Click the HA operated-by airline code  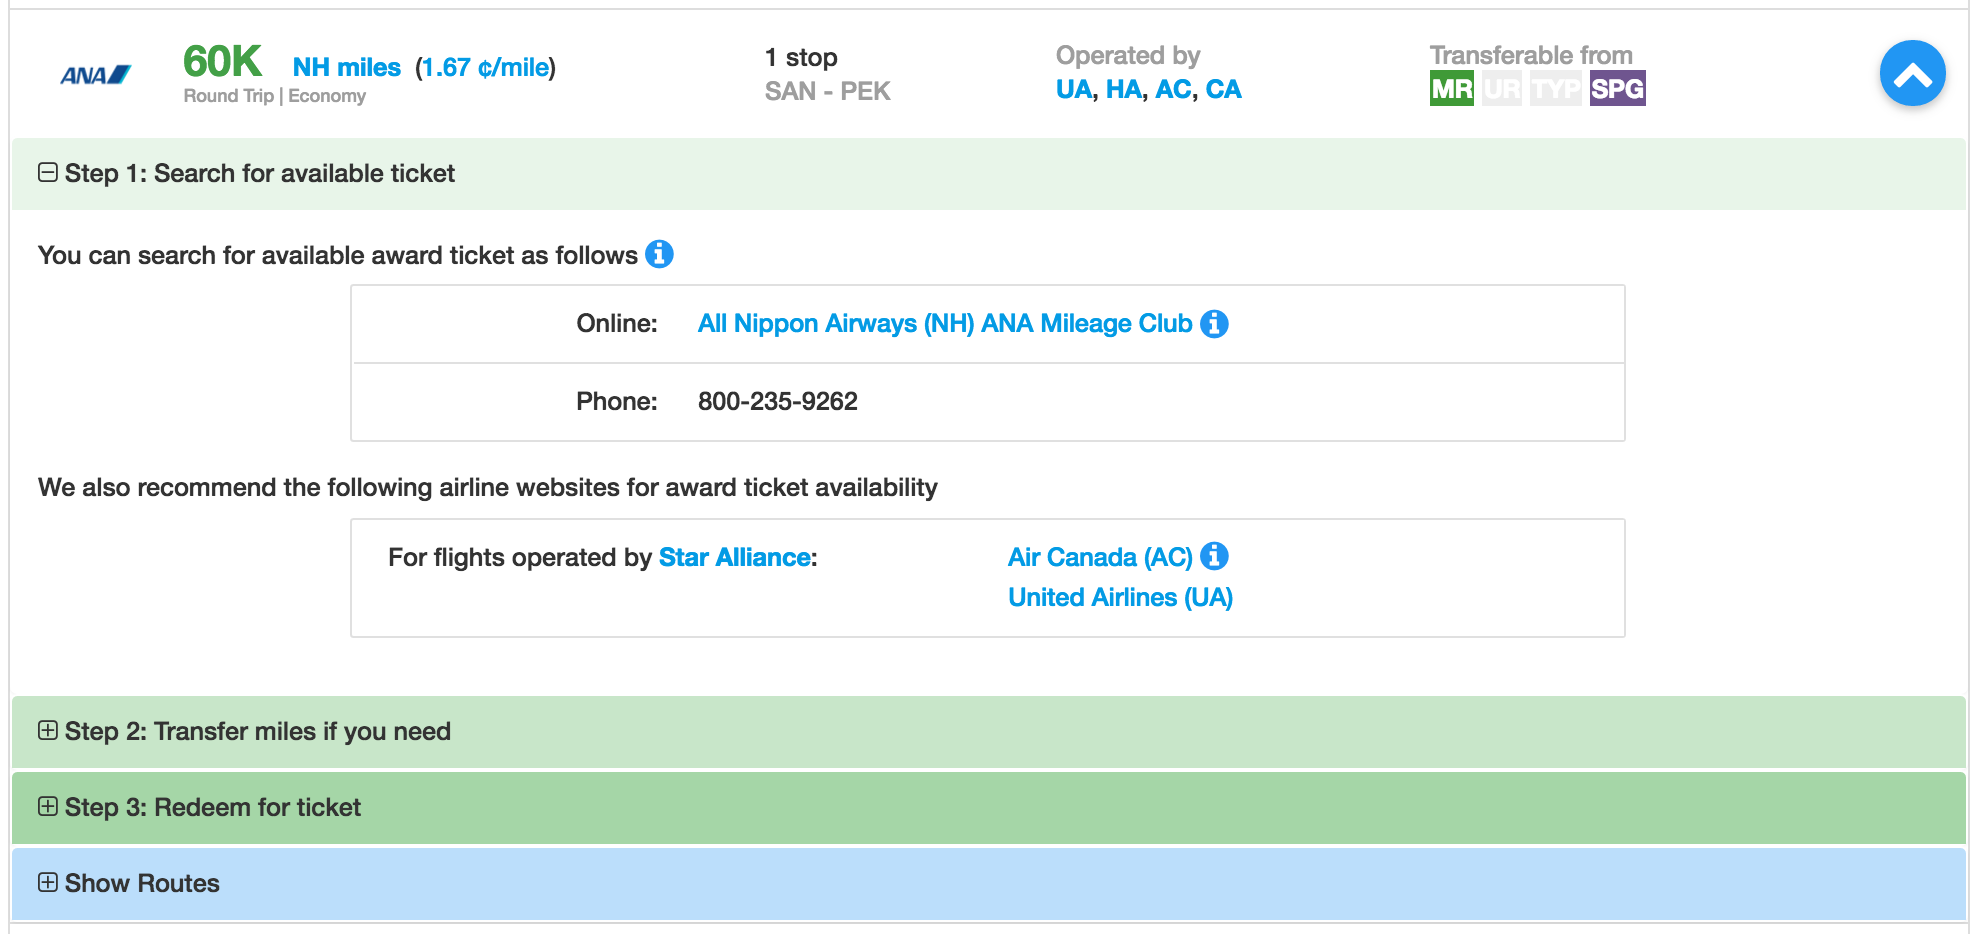[1123, 89]
